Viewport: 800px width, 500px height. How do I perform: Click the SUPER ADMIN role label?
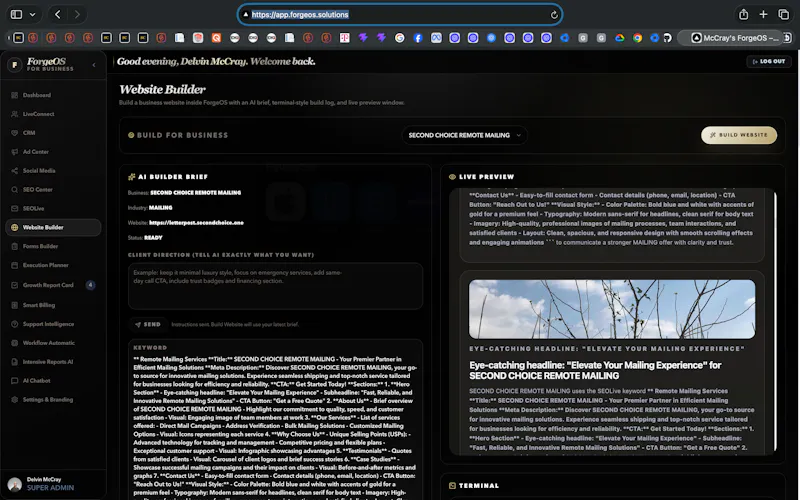[x=50, y=488]
